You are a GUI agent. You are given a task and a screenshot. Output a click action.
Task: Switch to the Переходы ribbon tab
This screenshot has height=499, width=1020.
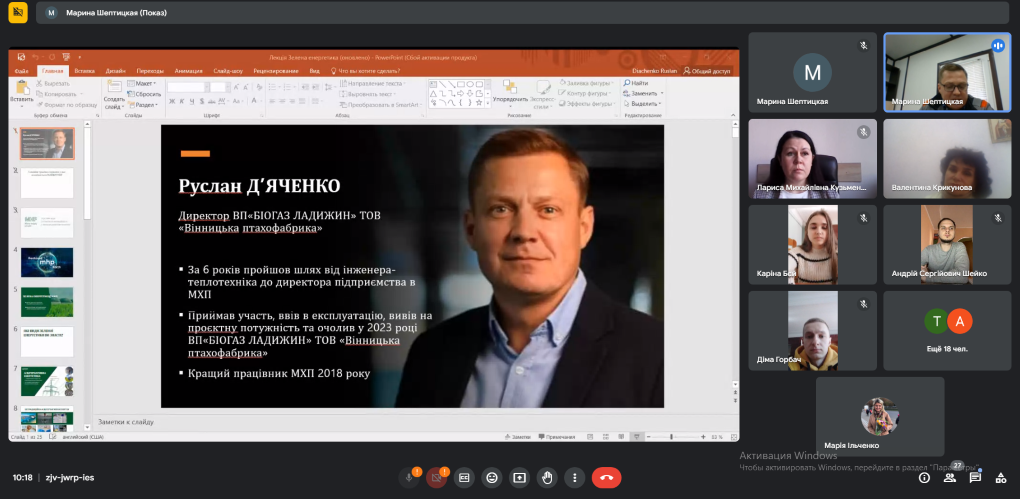click(150, 71)
